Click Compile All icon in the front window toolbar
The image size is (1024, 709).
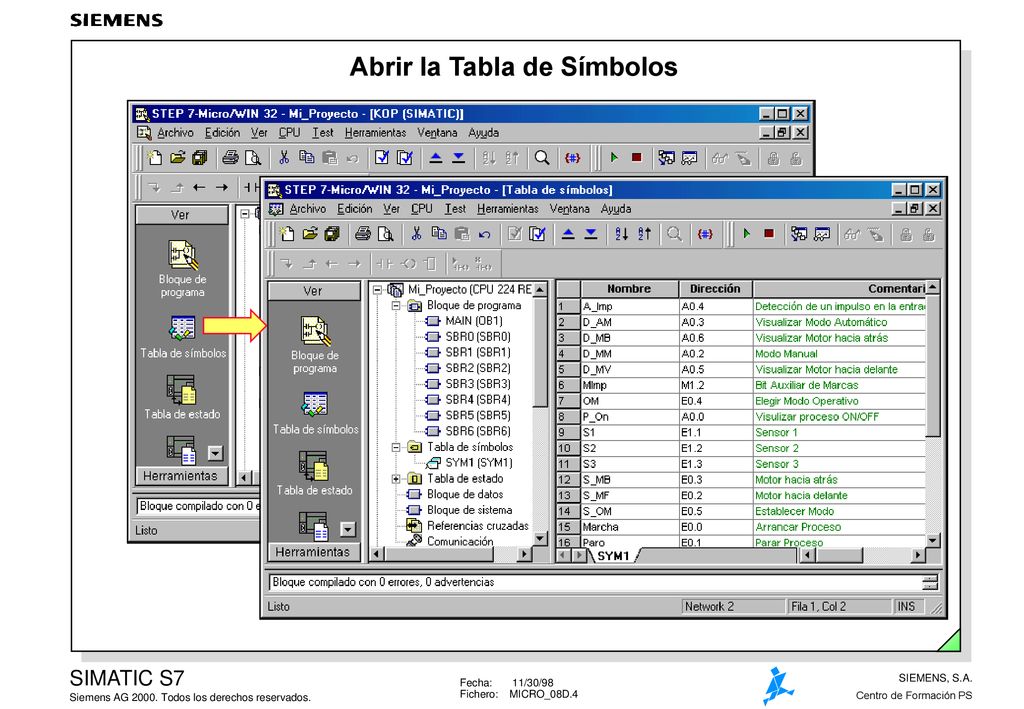tap(537, 234)
